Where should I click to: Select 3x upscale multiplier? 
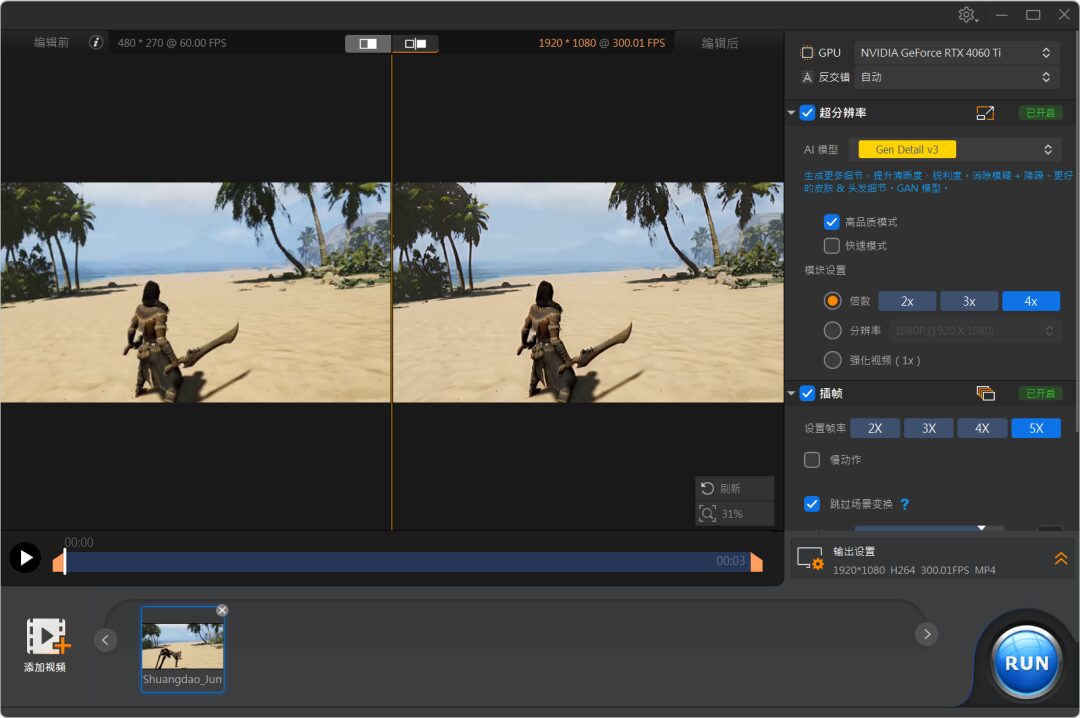(x=969, y=301)
